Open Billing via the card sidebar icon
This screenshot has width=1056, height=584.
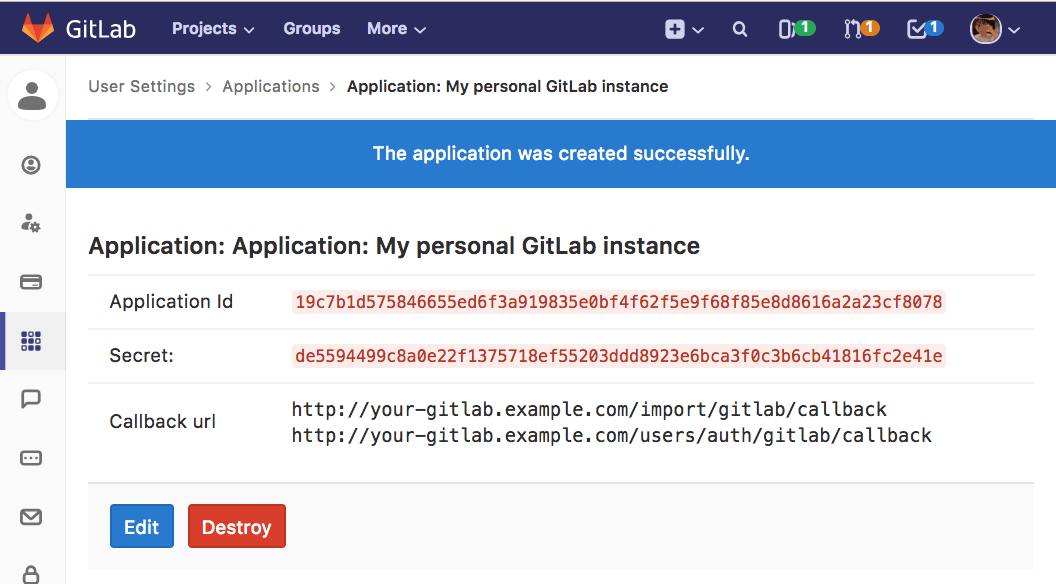click(31, 282)
